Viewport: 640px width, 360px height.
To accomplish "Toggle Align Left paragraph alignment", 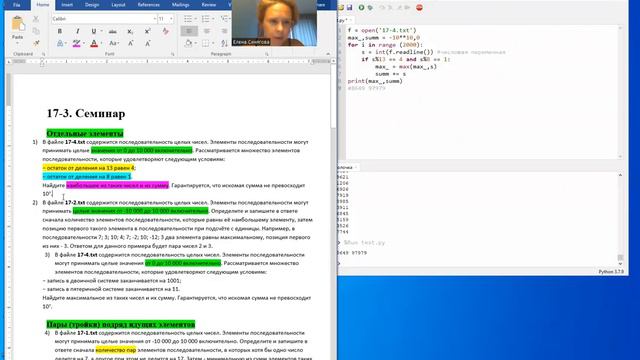I will [189, 31].
